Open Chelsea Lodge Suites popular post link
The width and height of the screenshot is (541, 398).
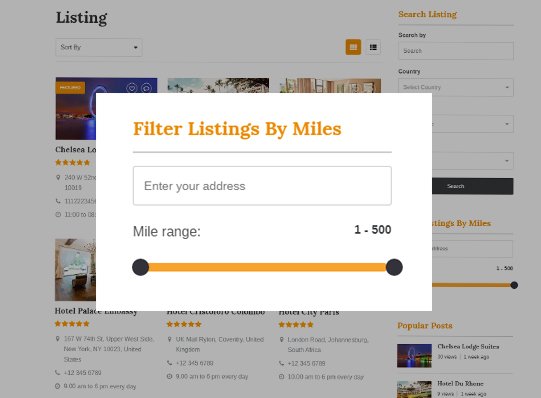468,347
